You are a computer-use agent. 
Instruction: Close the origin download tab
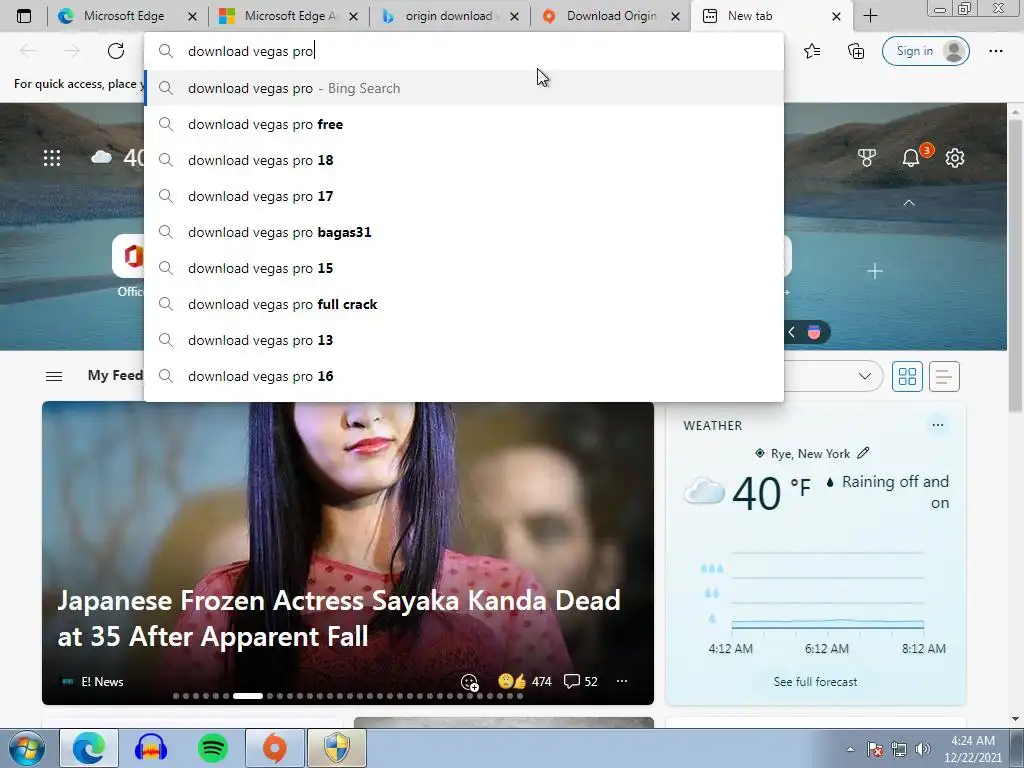click(515, 16)
